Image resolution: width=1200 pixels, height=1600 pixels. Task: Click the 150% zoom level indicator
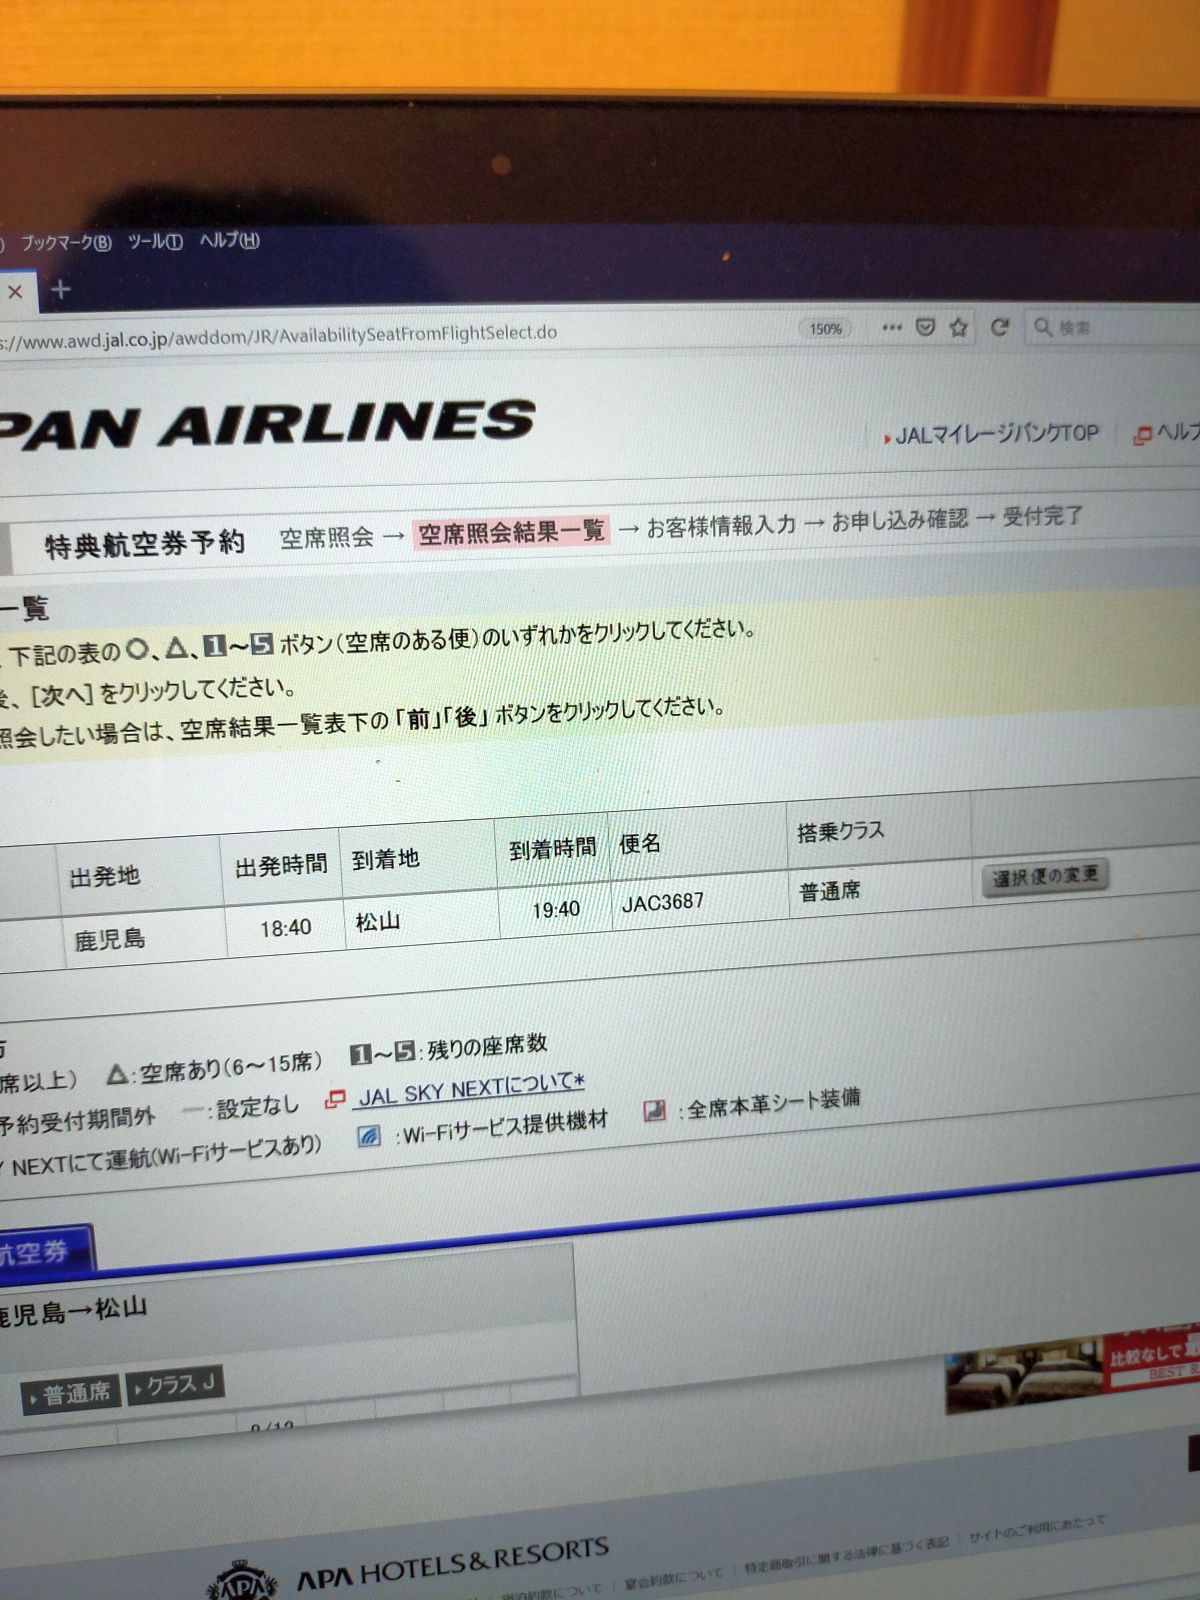(826, 329)
